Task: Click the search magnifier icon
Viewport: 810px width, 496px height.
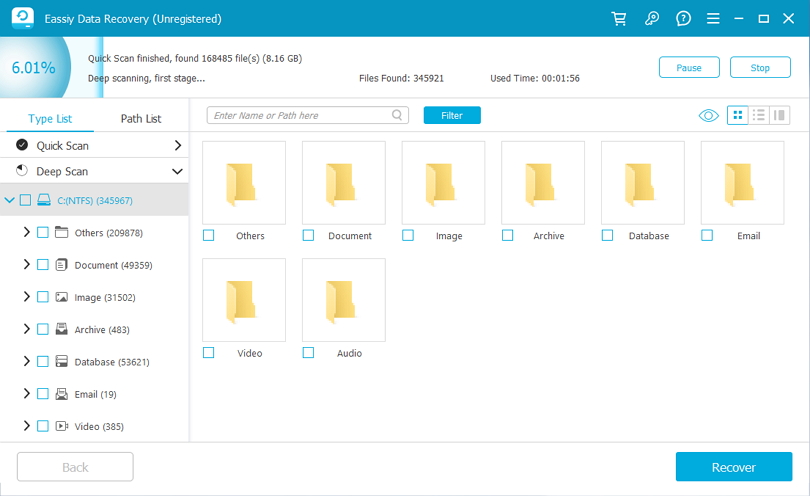Action: [397, 115]
